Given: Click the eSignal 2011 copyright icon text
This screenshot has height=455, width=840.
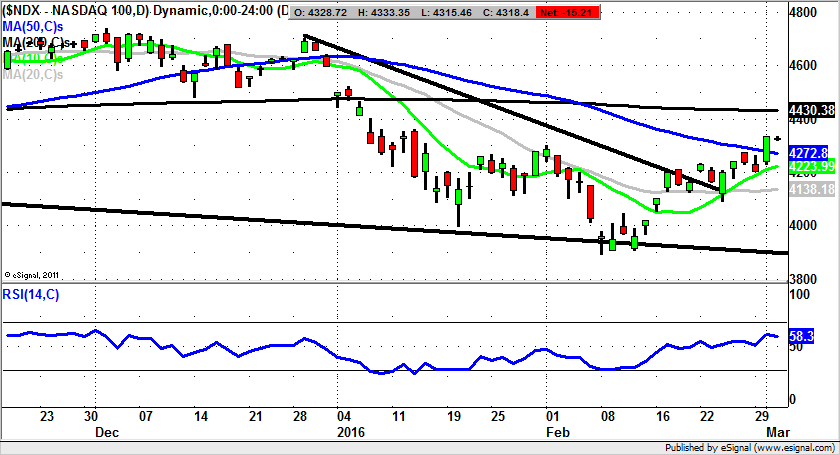Looking at the screenshot, I should click(x=32, y=273).
